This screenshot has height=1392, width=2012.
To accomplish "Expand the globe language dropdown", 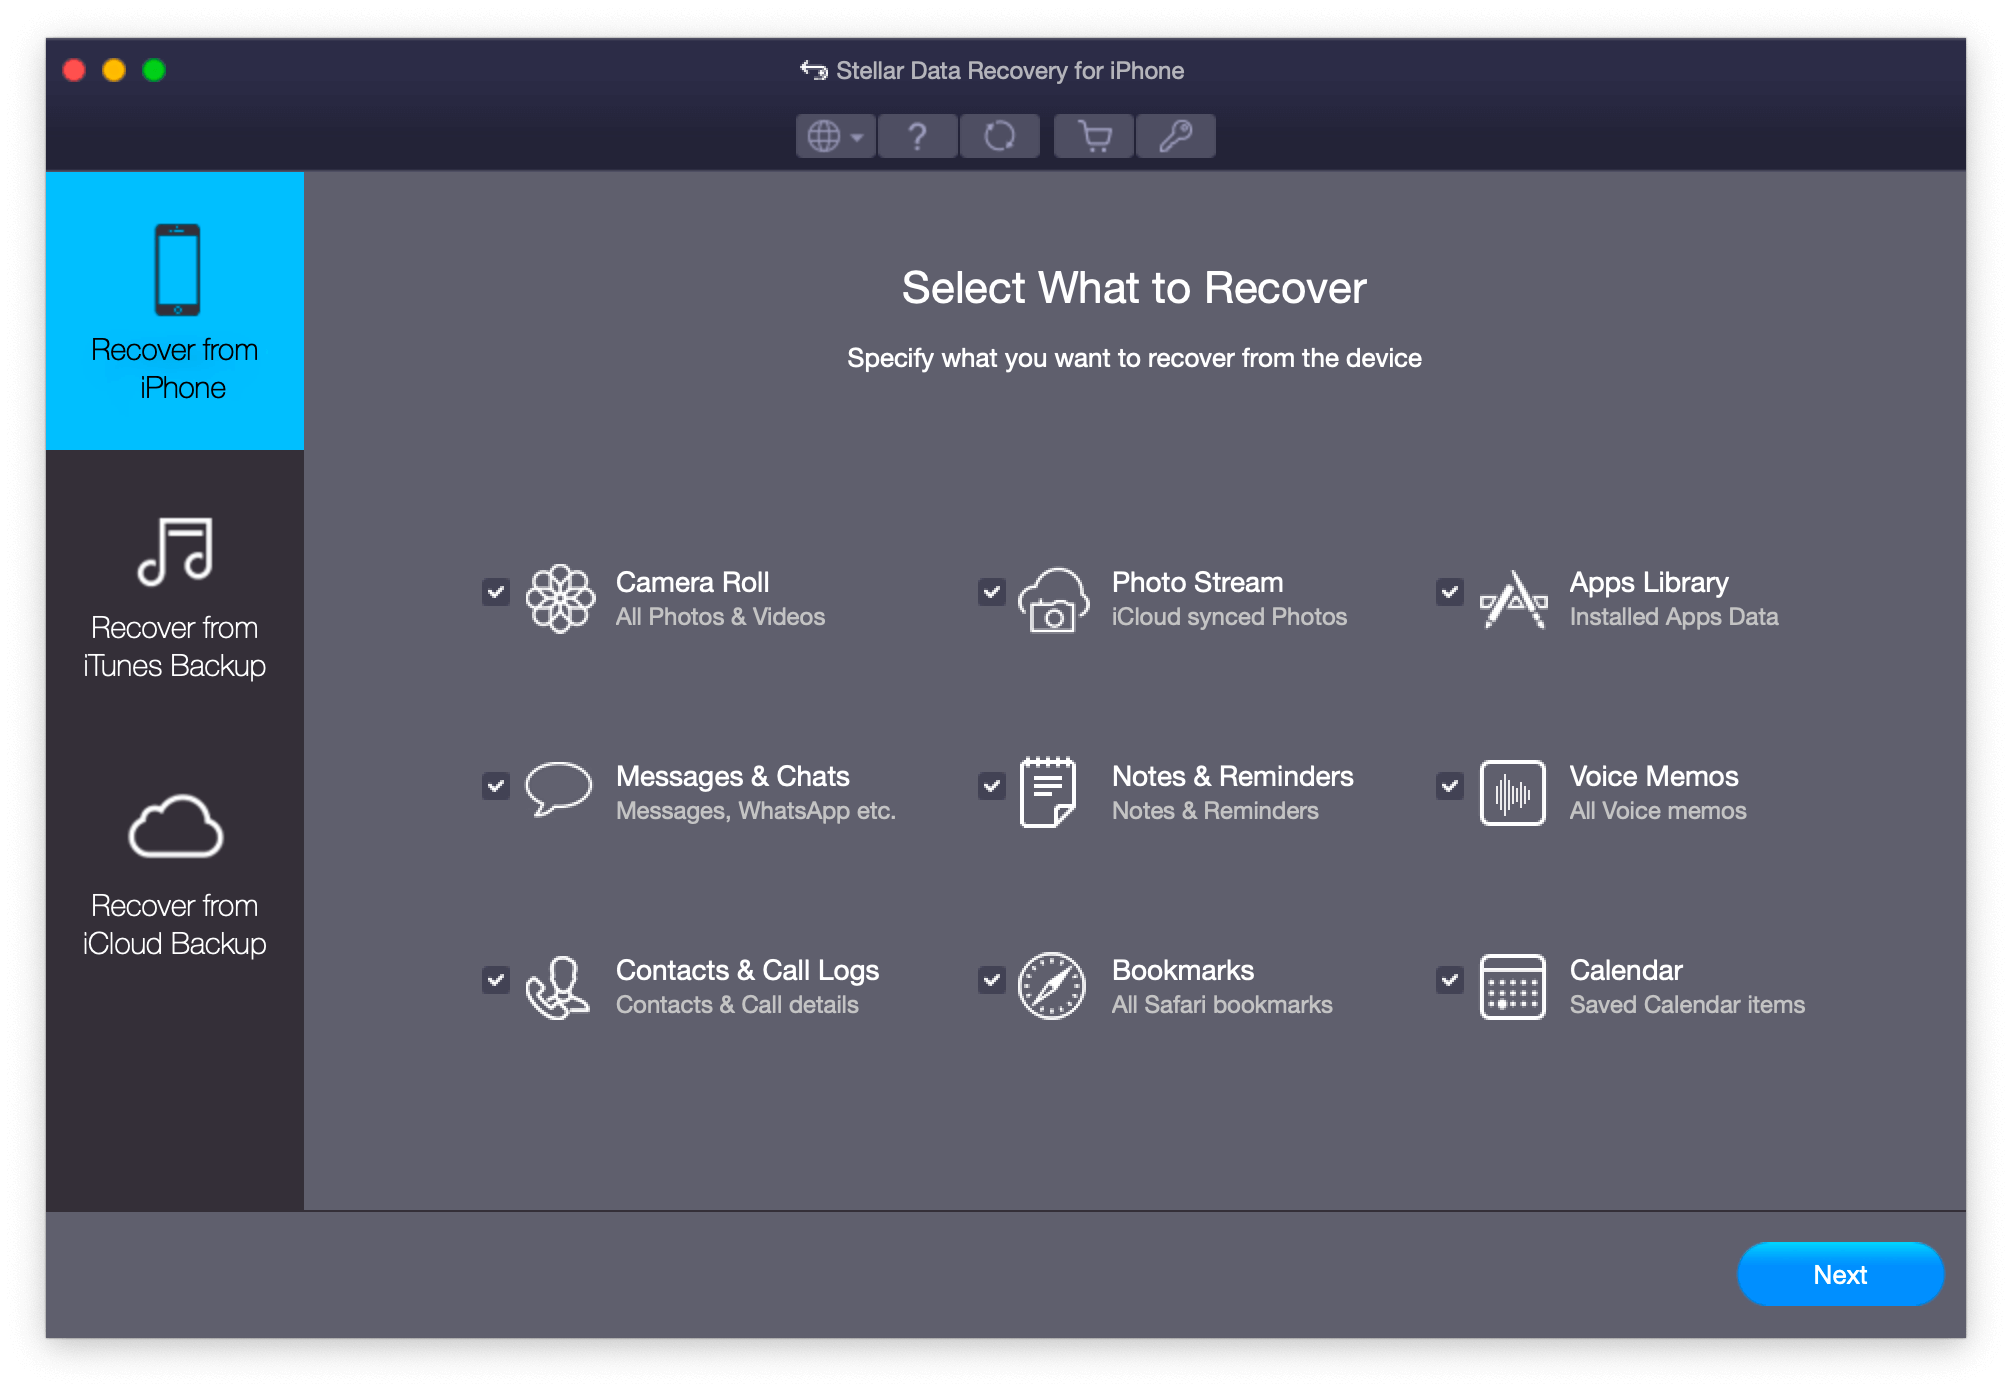I will 835,136.
